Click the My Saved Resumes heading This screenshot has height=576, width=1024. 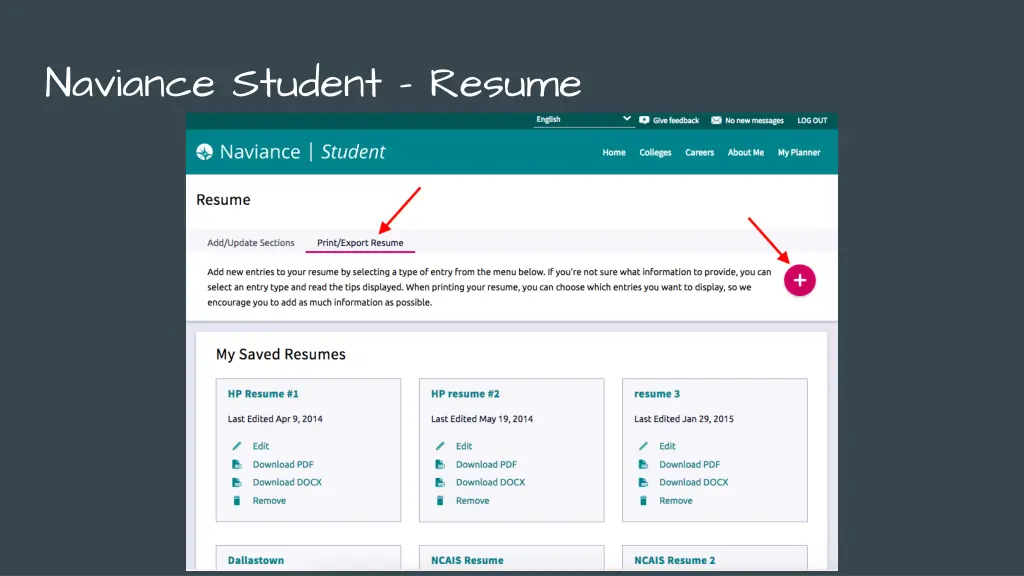[281, 354]
